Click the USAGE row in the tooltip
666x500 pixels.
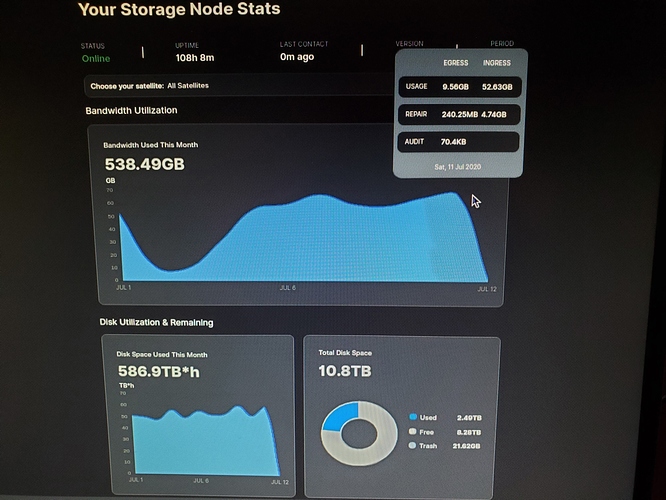tap(460, 87)
